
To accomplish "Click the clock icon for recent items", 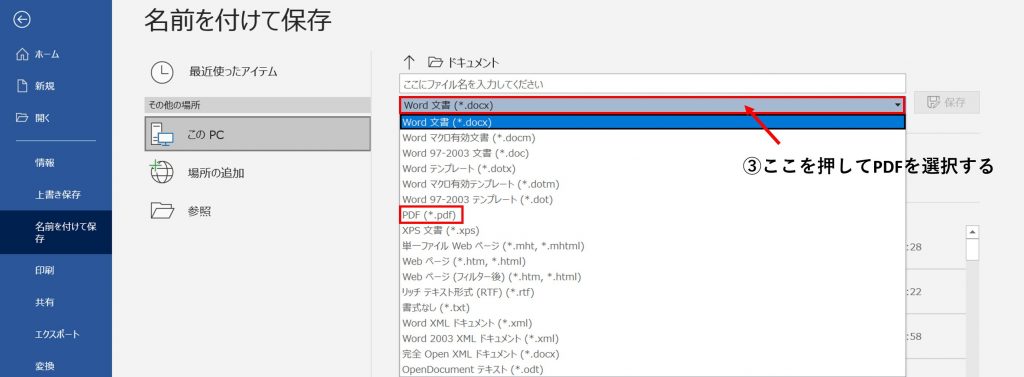I will point(162,73).
